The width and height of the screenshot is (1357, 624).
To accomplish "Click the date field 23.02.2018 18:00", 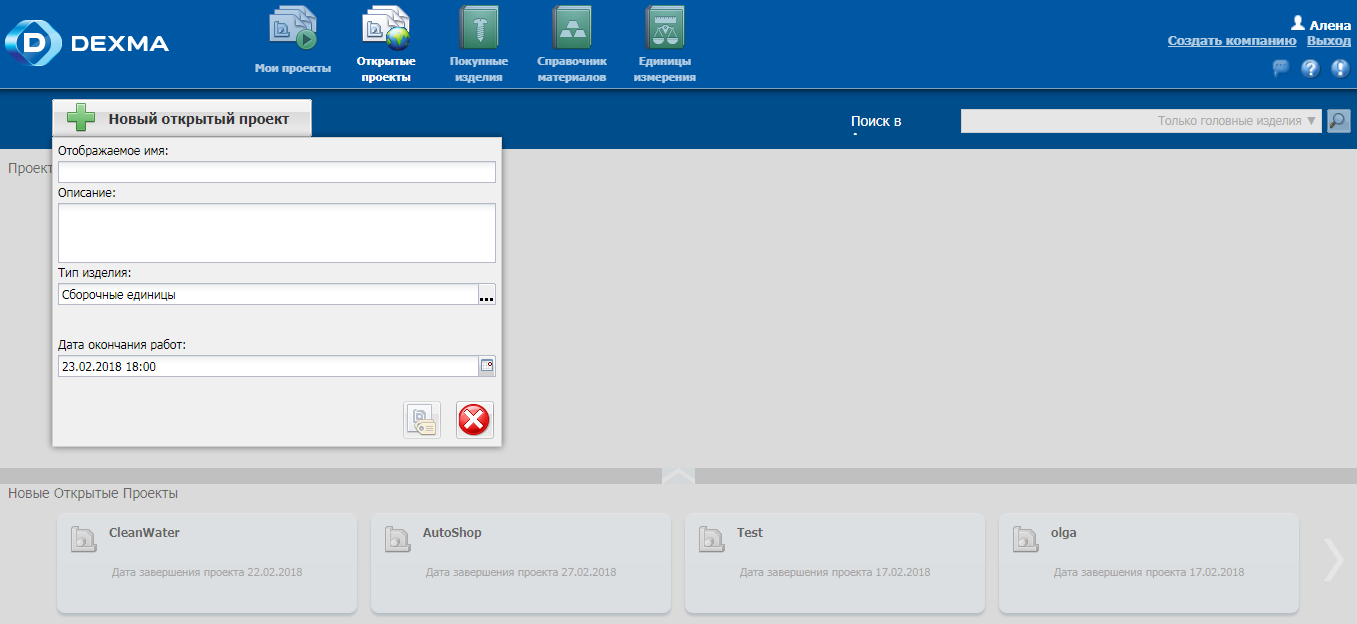I will pos(268,366).
